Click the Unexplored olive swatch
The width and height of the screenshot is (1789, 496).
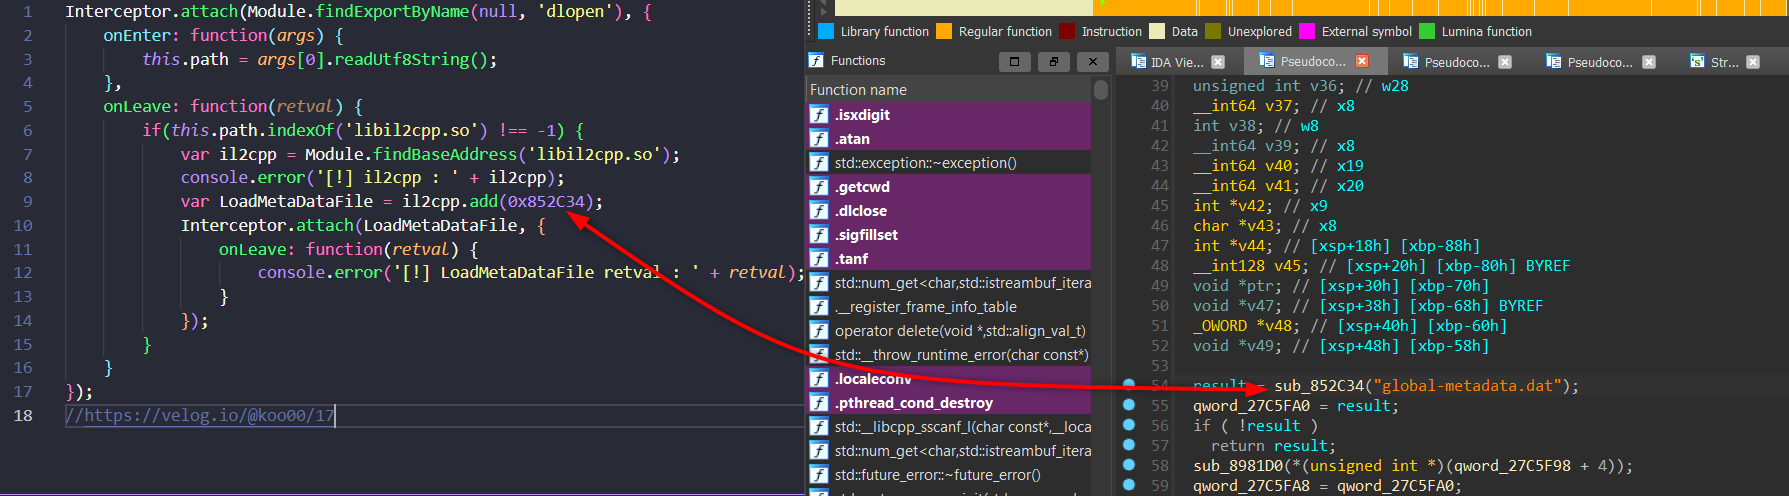pyautogui.click(x=1213, y=31)
